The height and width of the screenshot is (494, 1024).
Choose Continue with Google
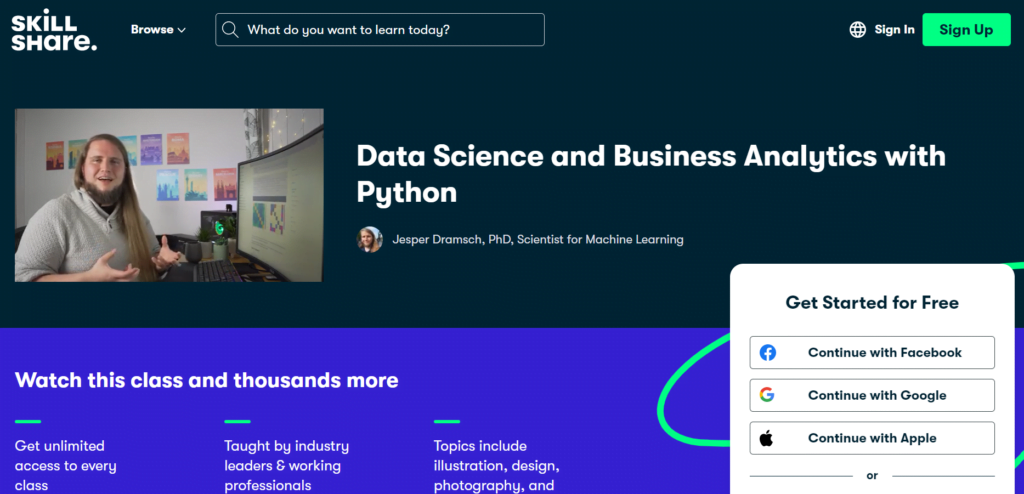click(x=872, y=395)
